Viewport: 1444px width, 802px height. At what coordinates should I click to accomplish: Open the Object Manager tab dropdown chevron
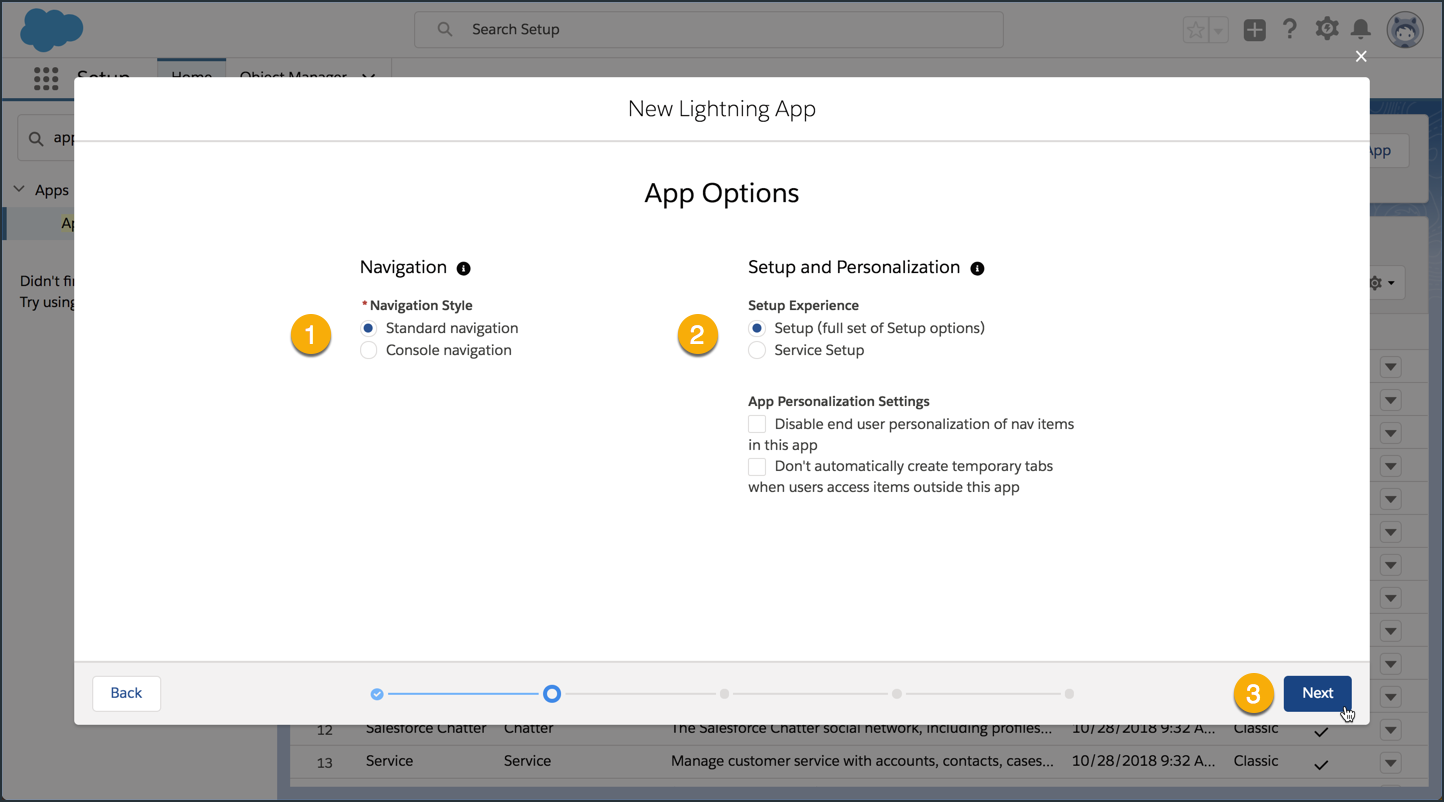pyautogui.click(x=368, y=76)
